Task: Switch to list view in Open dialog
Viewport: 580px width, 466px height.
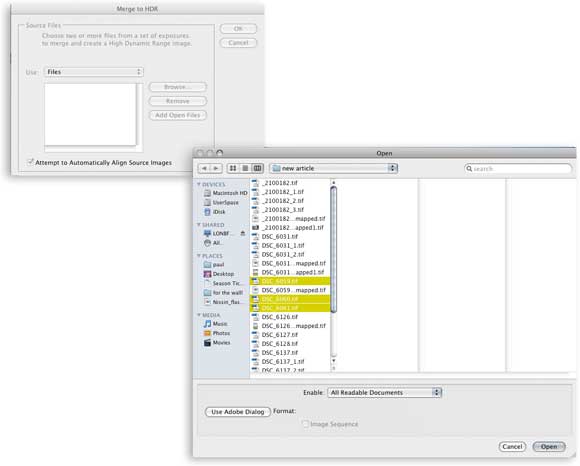Action: pyautogui.click(x=245, y=168)
